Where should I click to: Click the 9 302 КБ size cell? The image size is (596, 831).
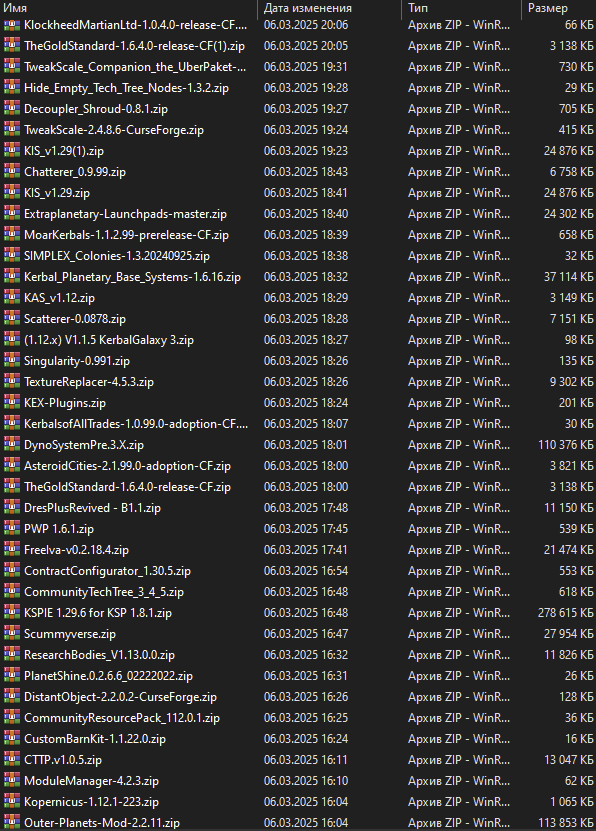572,382
